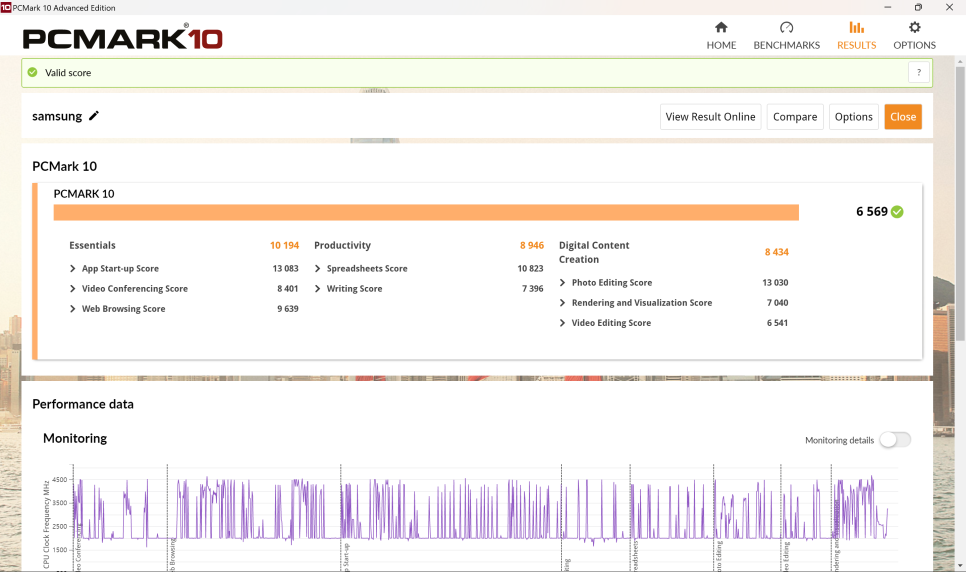Click the value 9 639
Image resolution: width=966 pixels, height=572 pixels.
(x=288, y=309)
